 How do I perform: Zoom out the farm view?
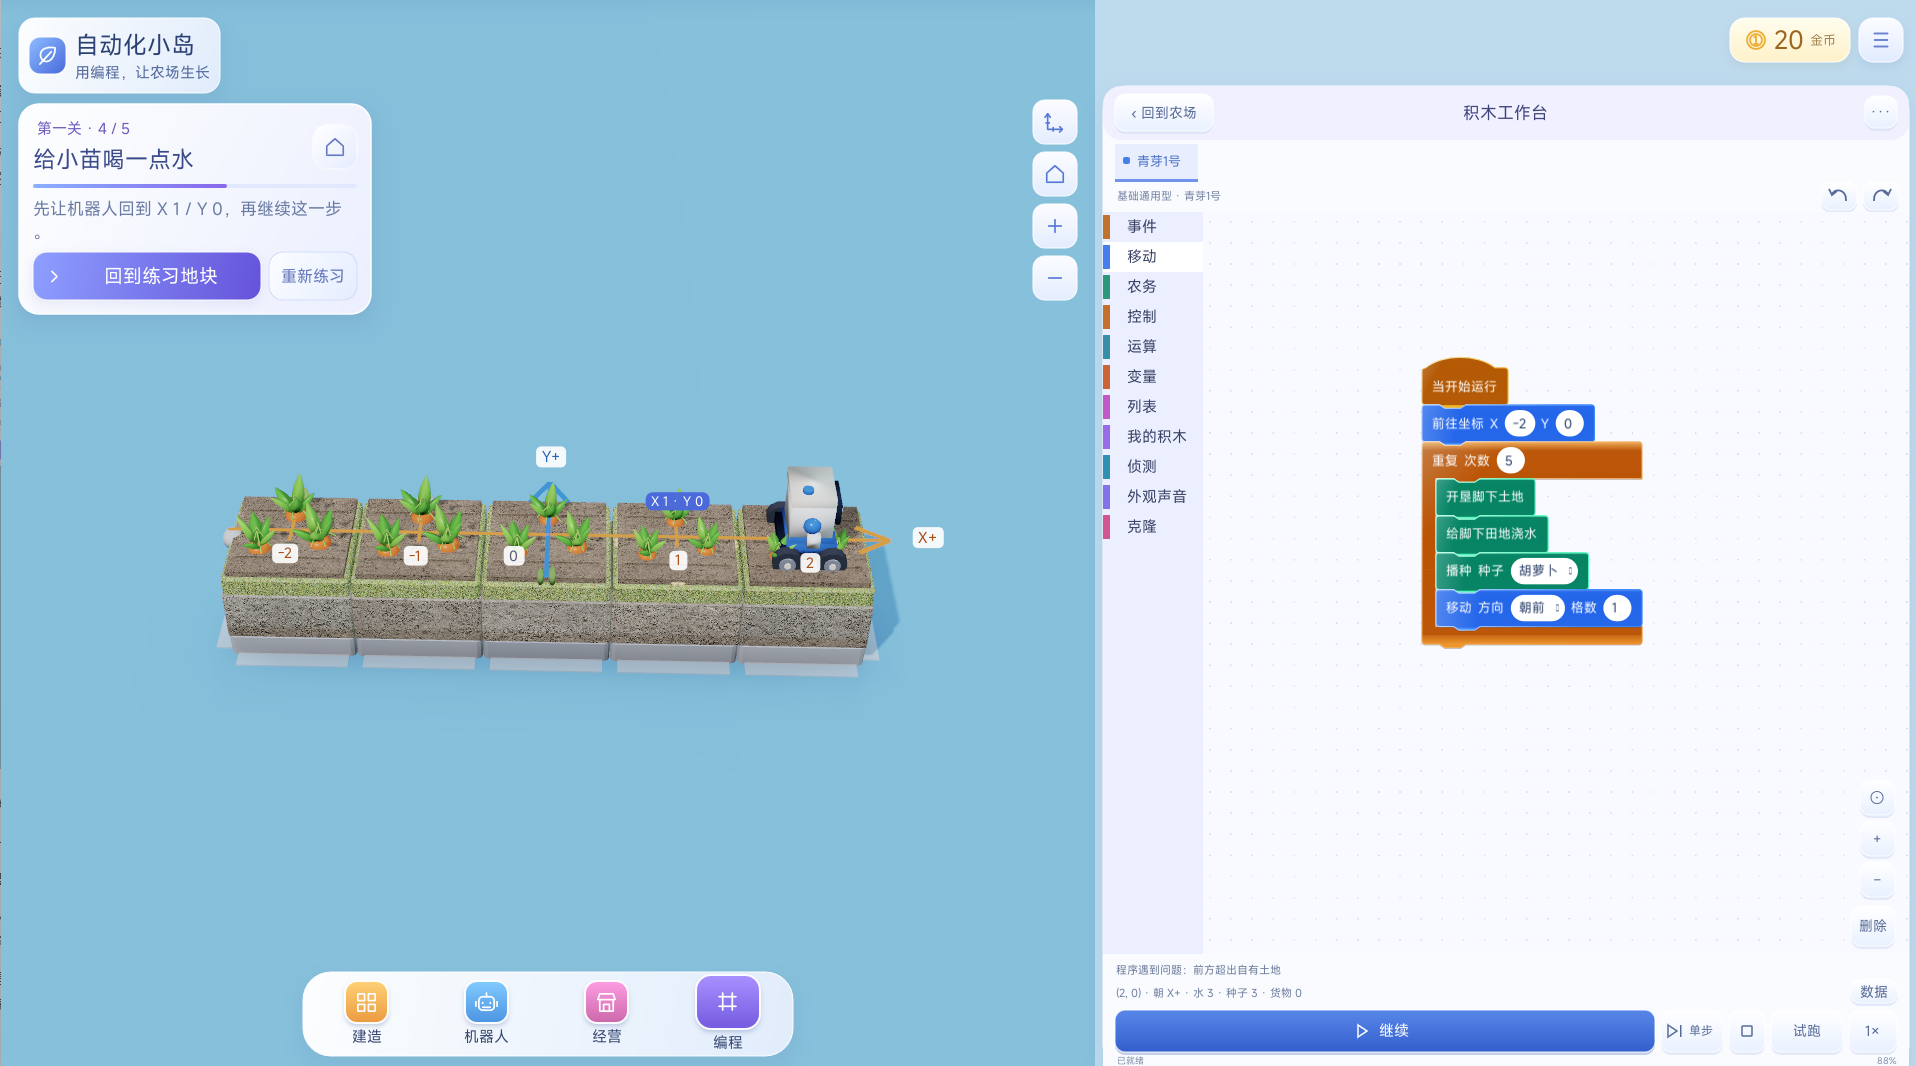(1054, 278)
